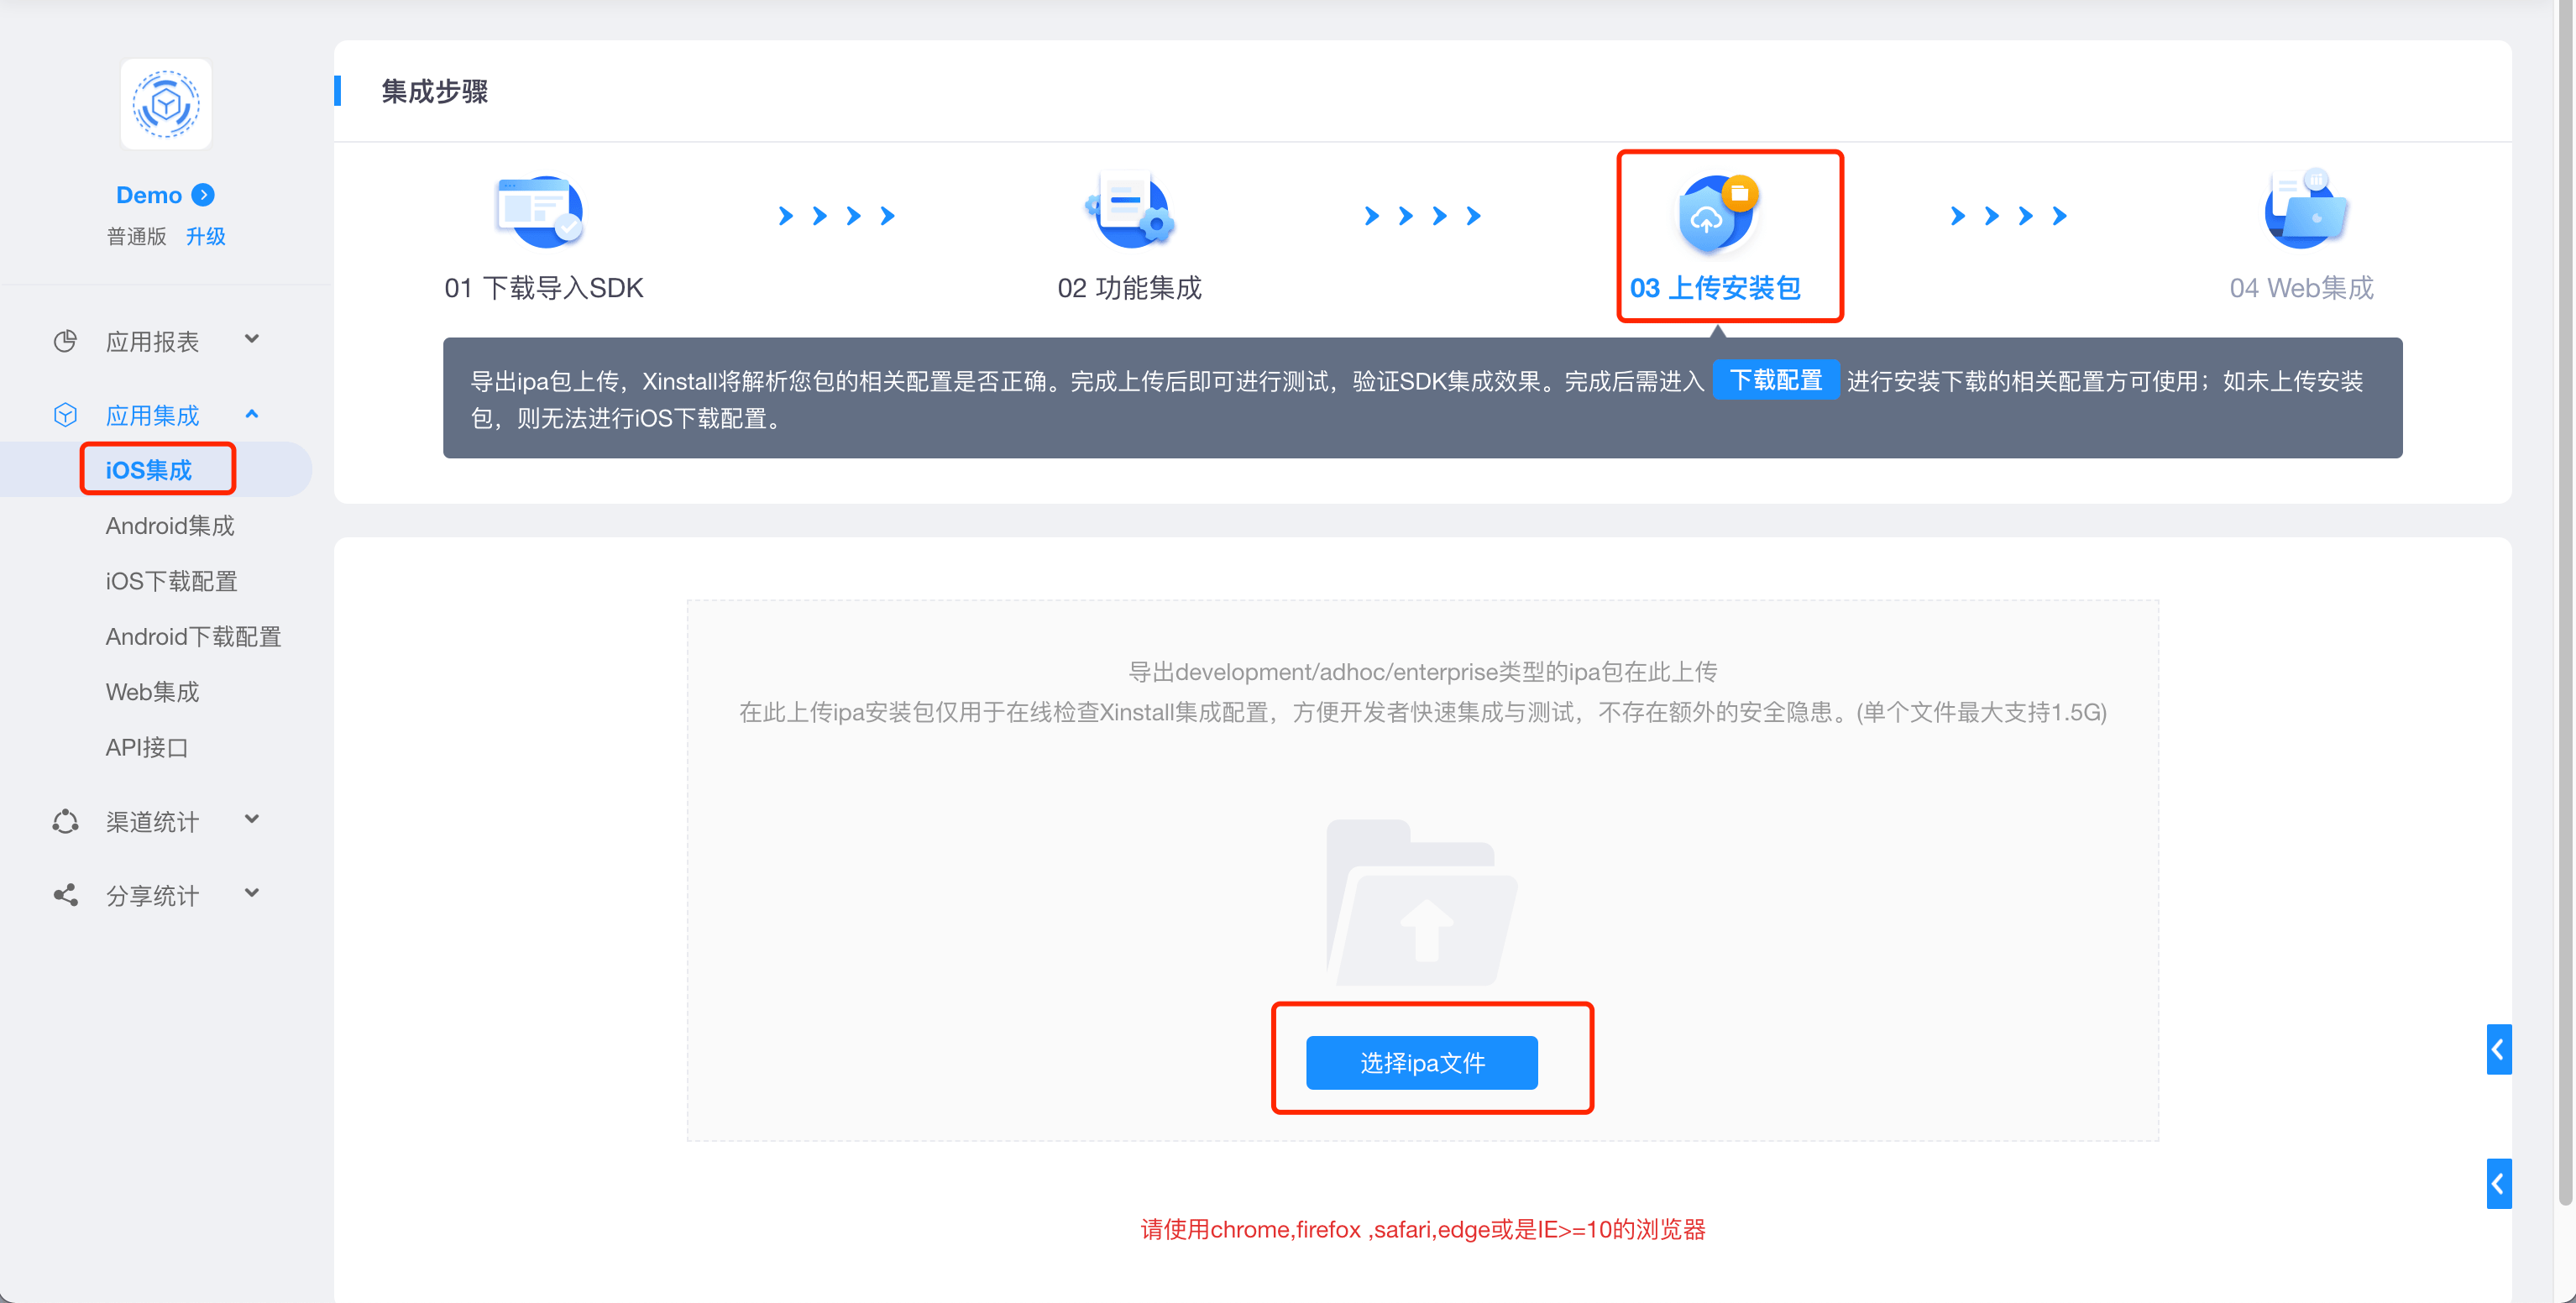Click the Xinstall app logo icon

pos(166,104)
